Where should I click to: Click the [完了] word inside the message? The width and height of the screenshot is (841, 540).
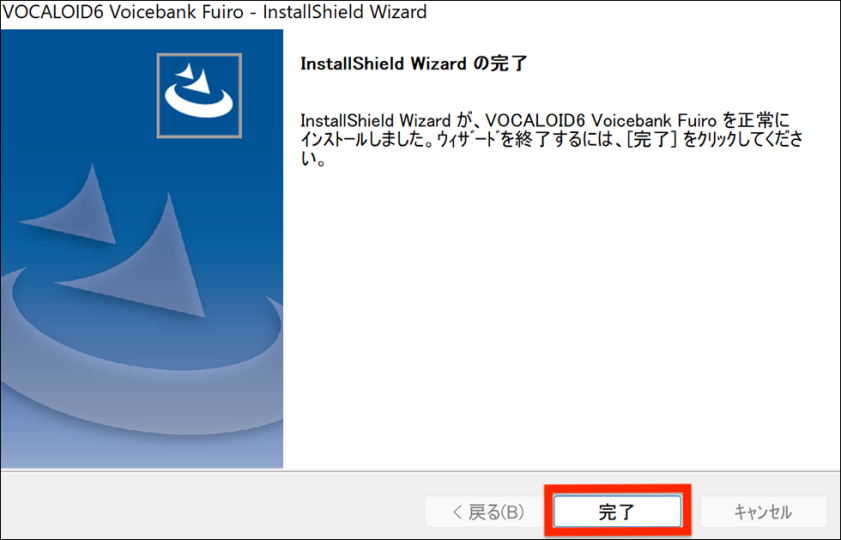point(652,139)
